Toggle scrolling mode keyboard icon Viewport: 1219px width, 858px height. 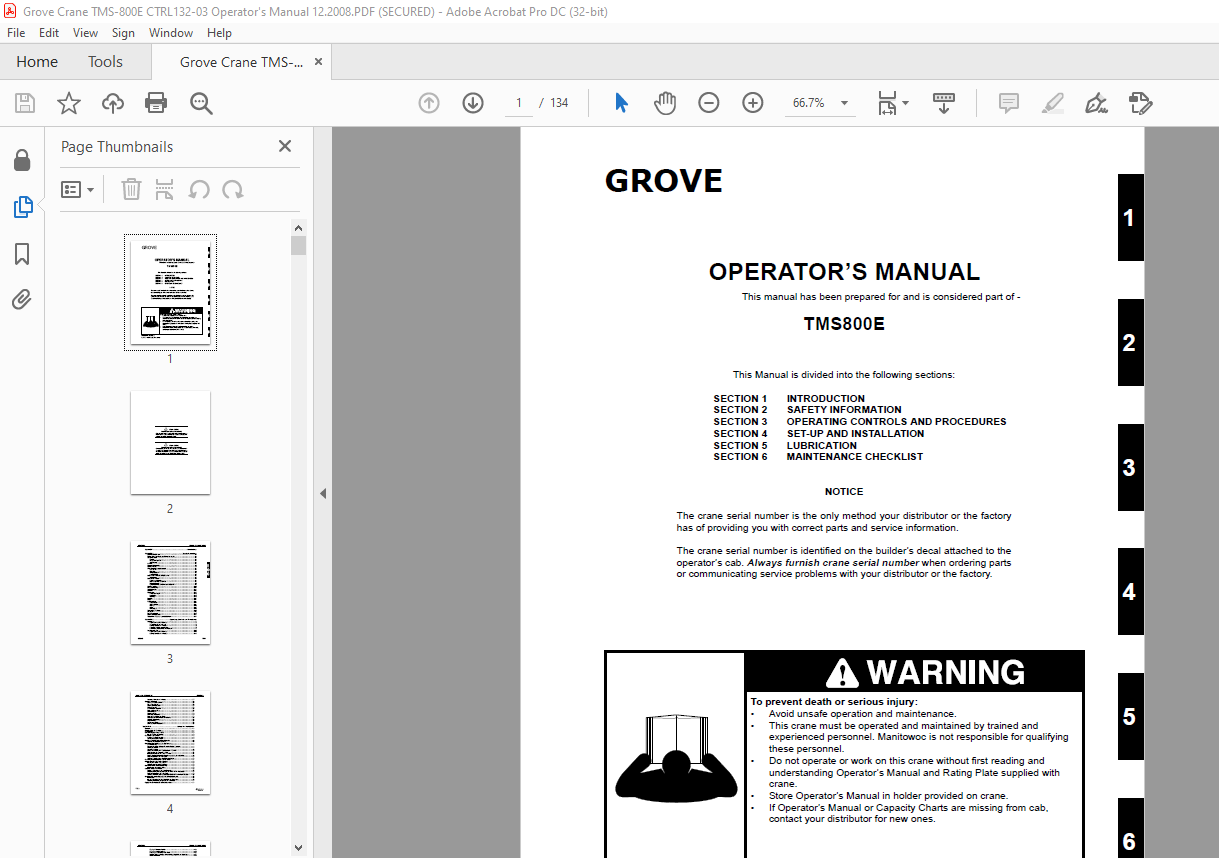pyautogui.click(x=944, y=103)
